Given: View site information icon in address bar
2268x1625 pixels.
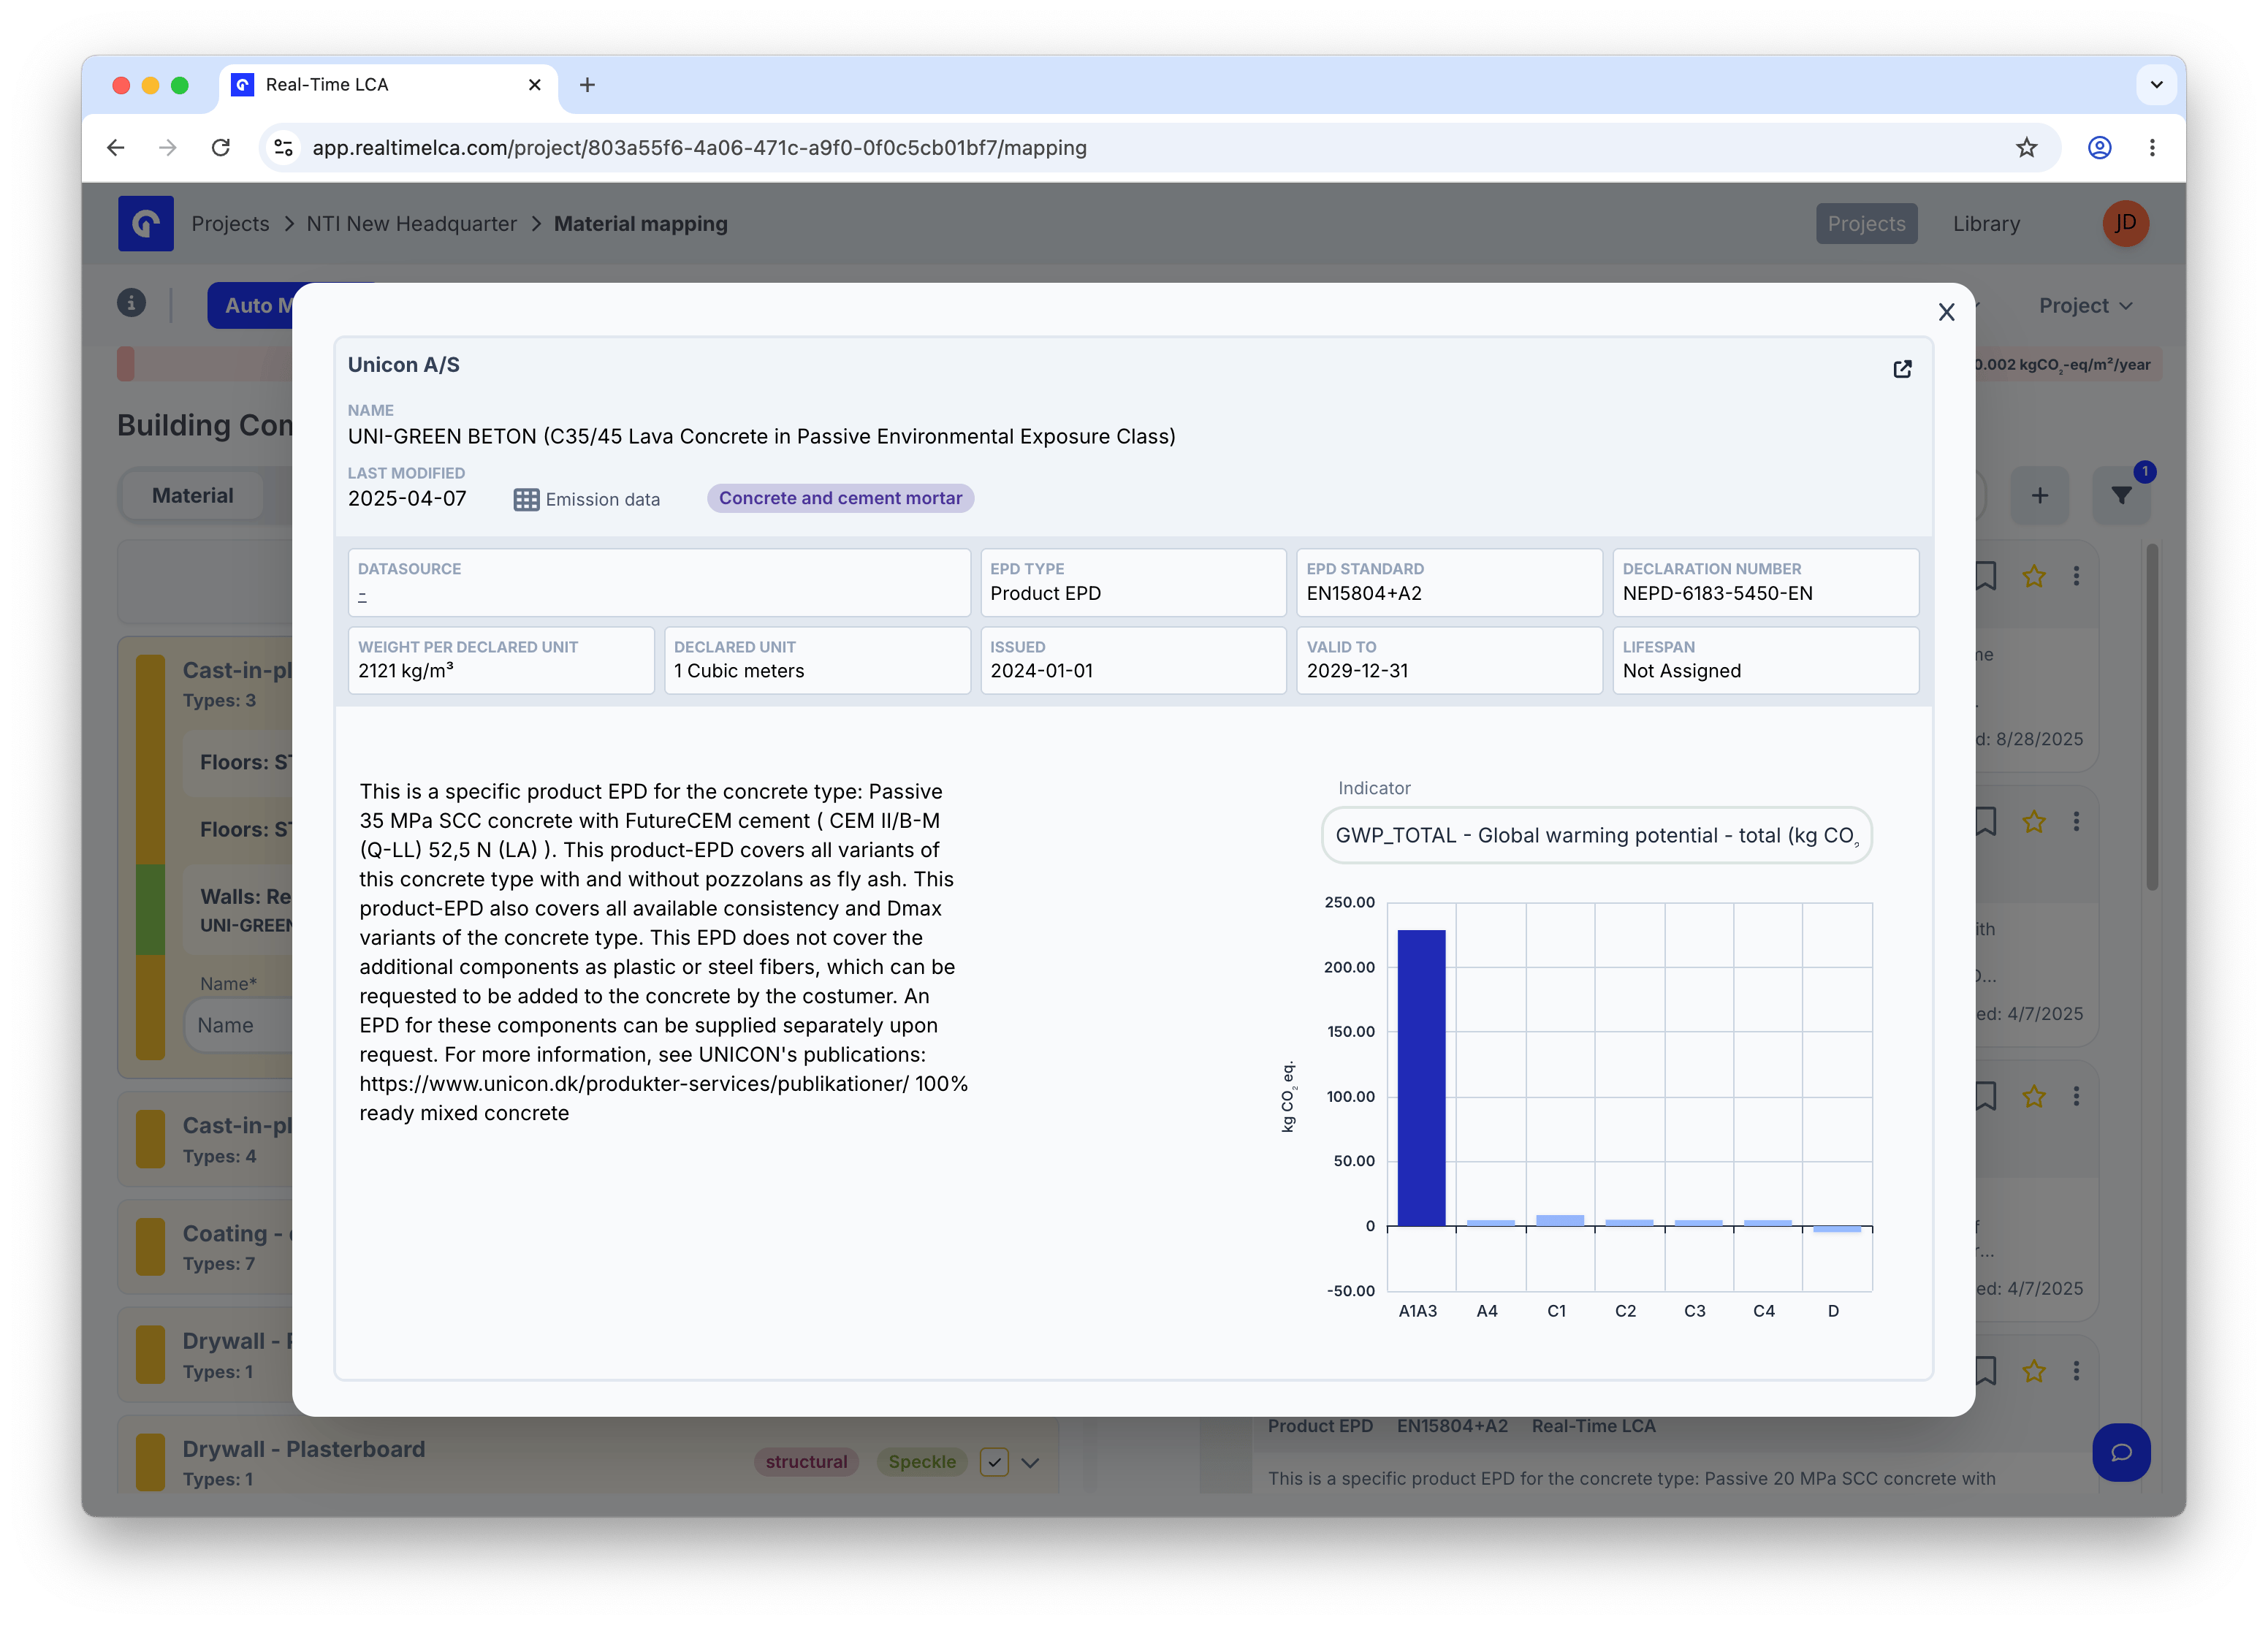Looking at the screenshot, I should 284,148.
